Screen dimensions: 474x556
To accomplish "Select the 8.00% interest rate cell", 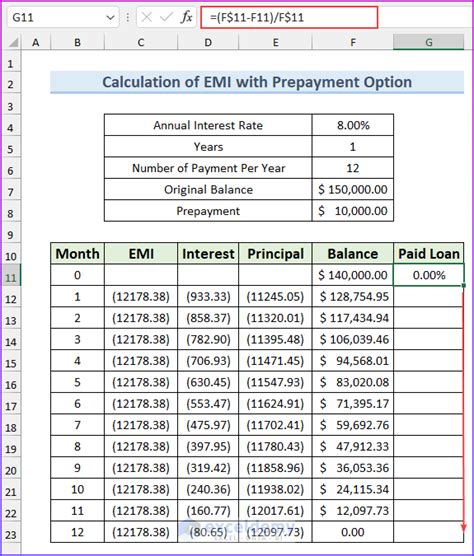I will pos(353,125).
